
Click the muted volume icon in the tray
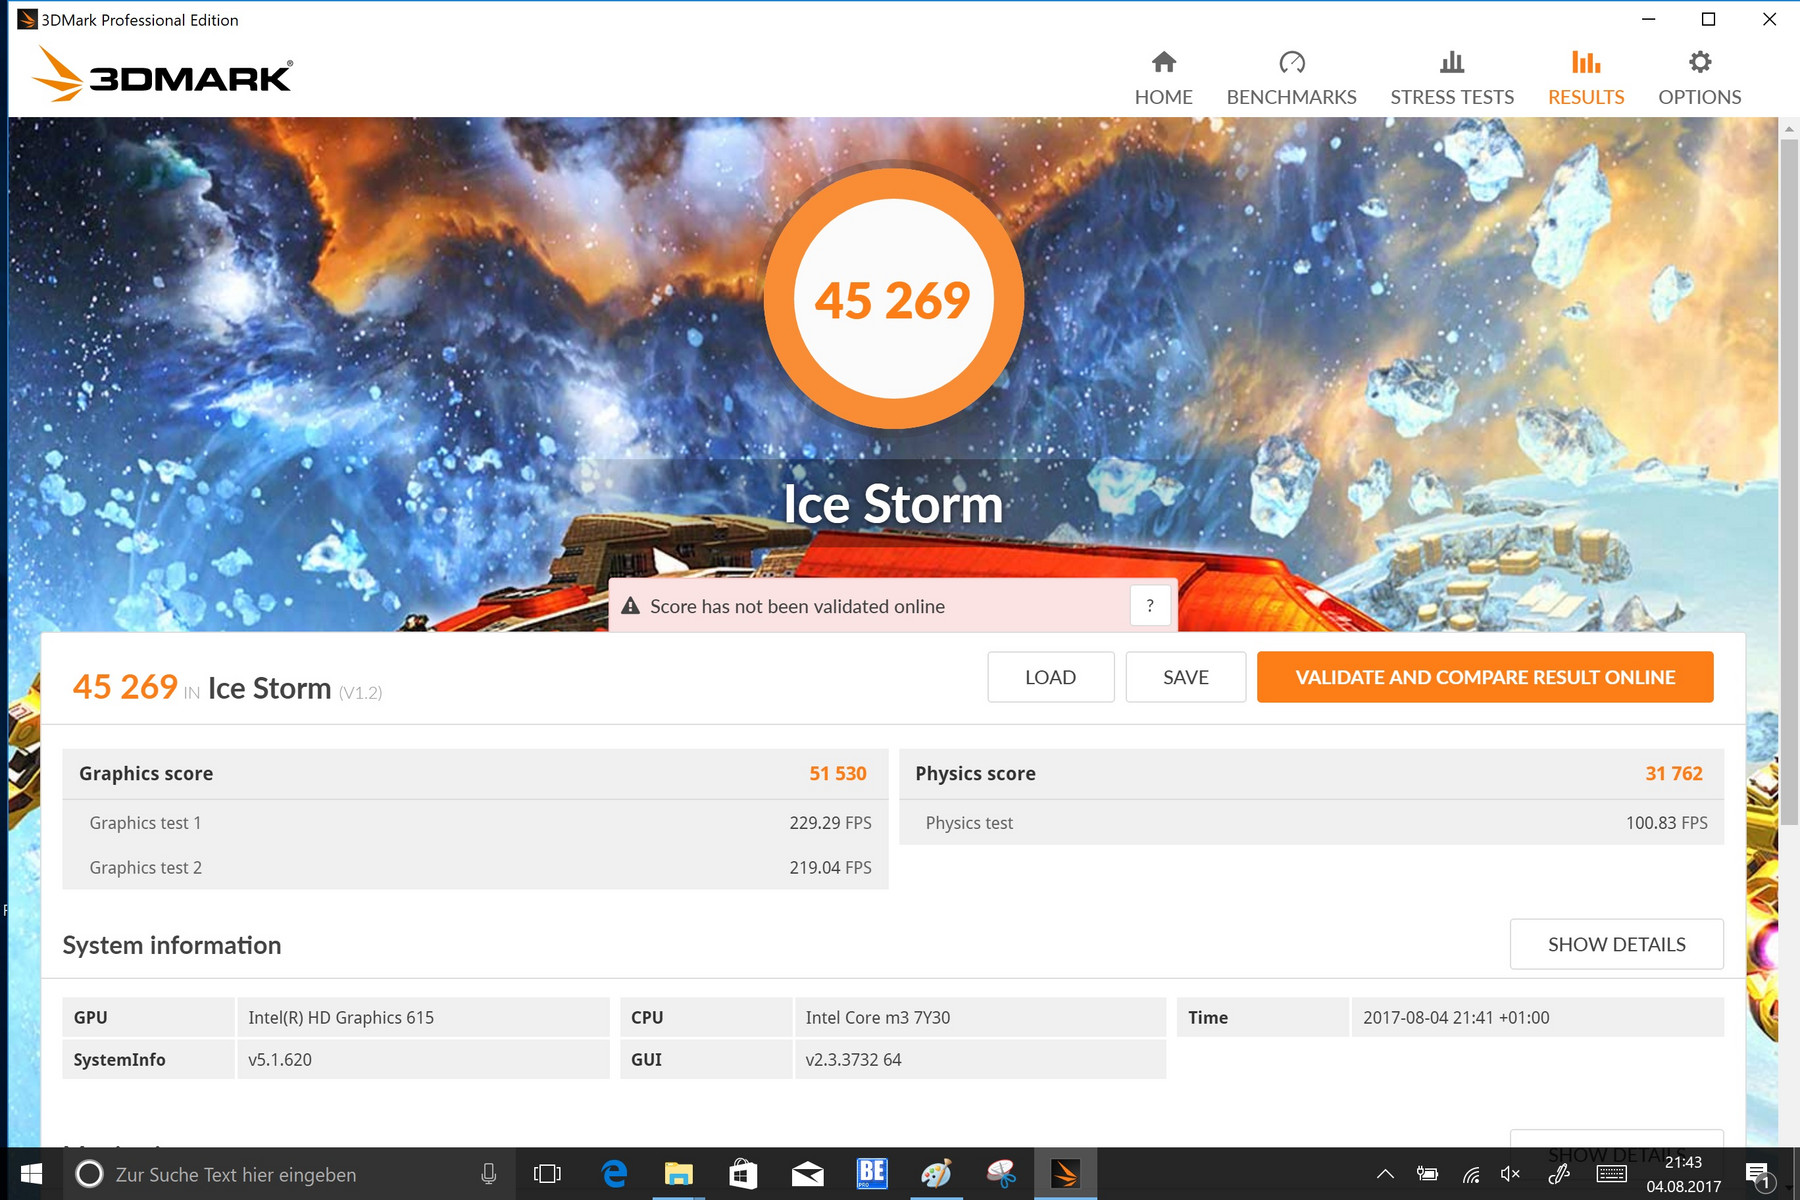click(1510, 1174)
